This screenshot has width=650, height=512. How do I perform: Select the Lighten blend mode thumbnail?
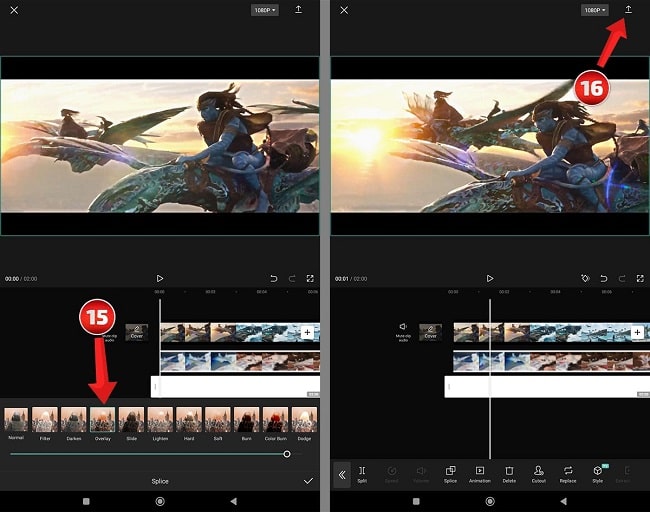[160, 420]
